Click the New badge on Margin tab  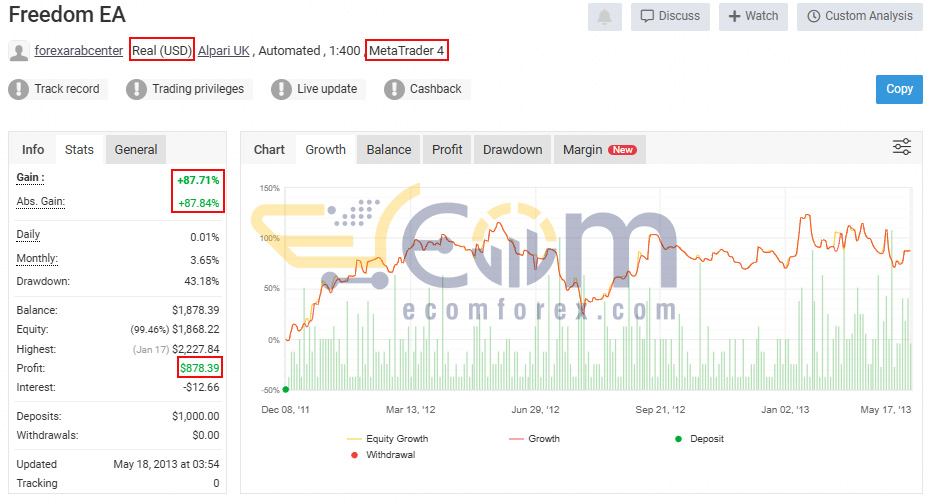pos(623,150)
